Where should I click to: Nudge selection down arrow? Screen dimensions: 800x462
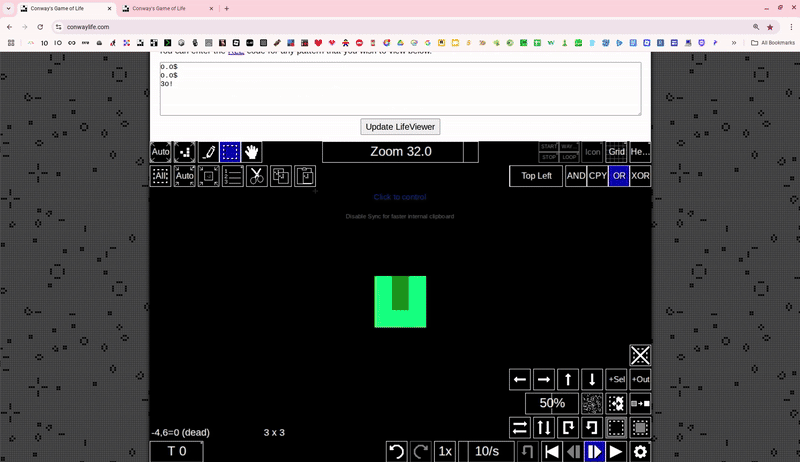(592, 379)
